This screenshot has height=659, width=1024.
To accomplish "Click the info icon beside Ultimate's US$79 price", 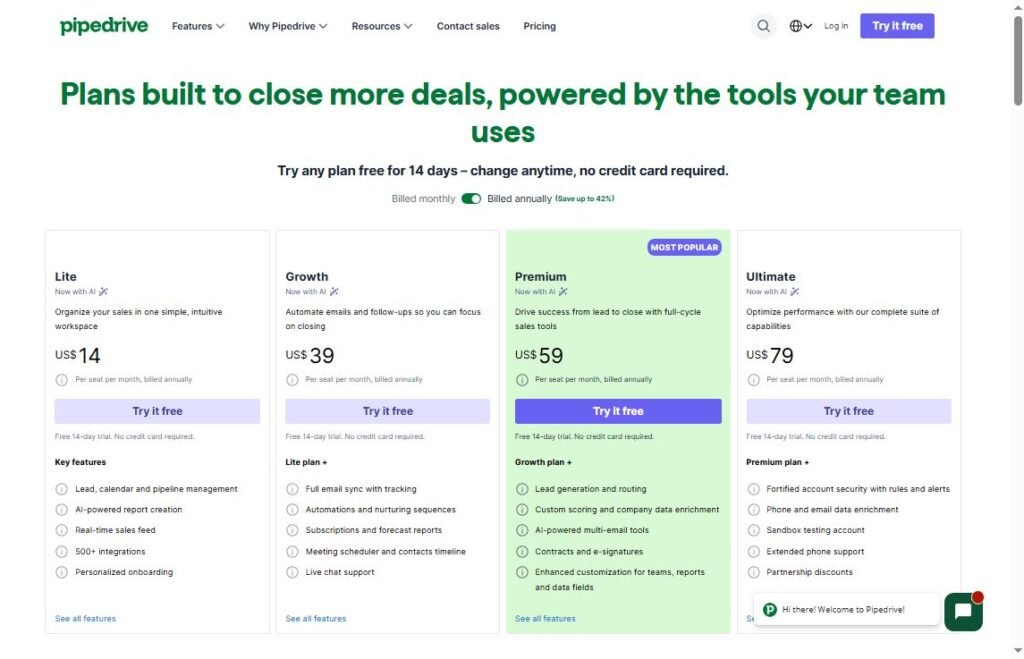I will tap(753, 379).
